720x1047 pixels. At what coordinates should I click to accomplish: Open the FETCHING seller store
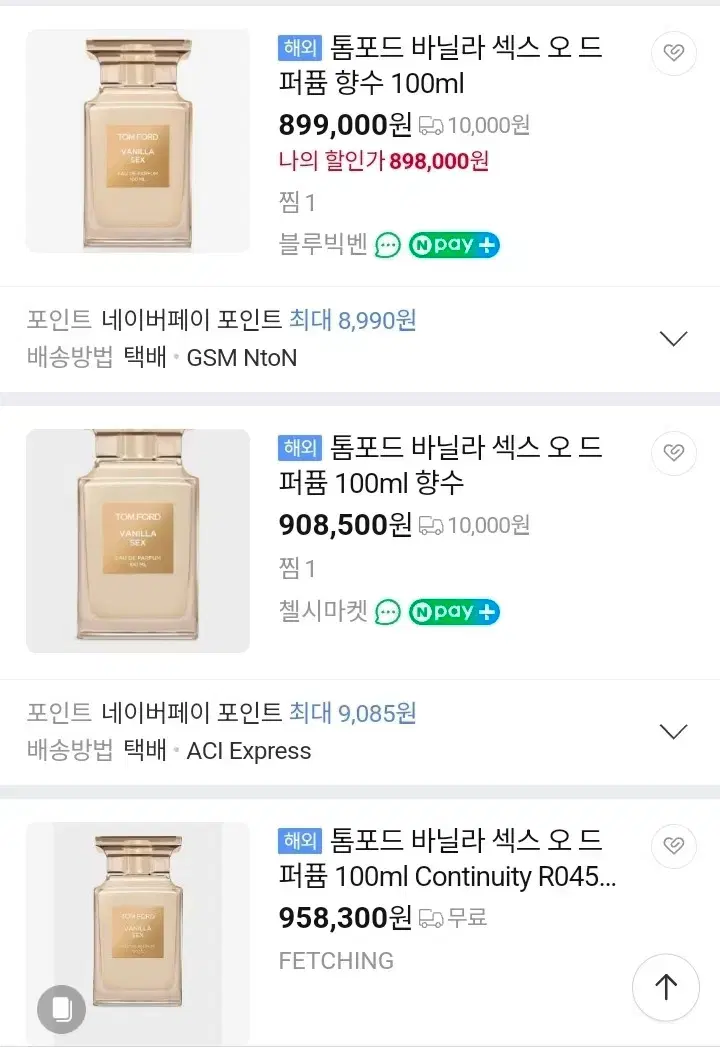(336, 961)
